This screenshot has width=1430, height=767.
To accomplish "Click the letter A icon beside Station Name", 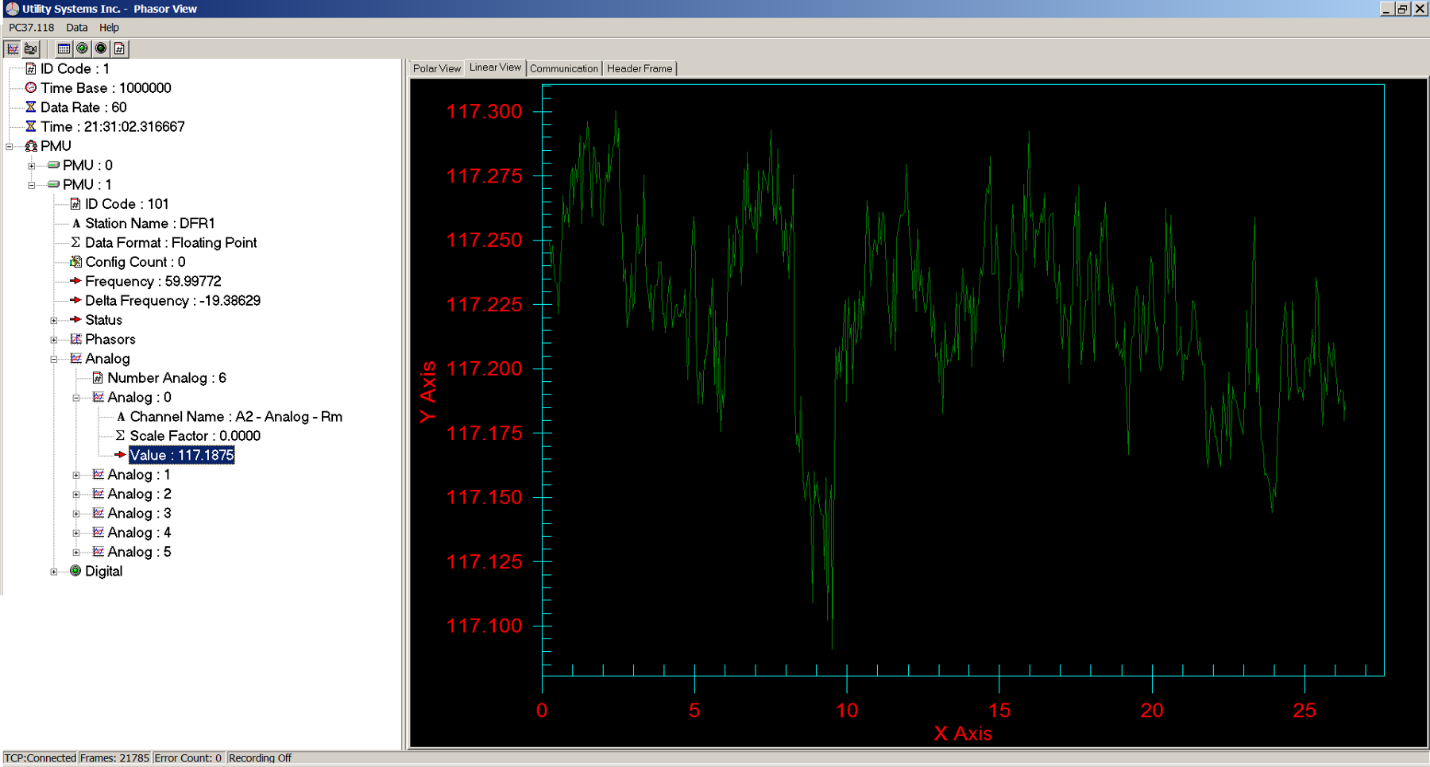I will click(76, 223).
